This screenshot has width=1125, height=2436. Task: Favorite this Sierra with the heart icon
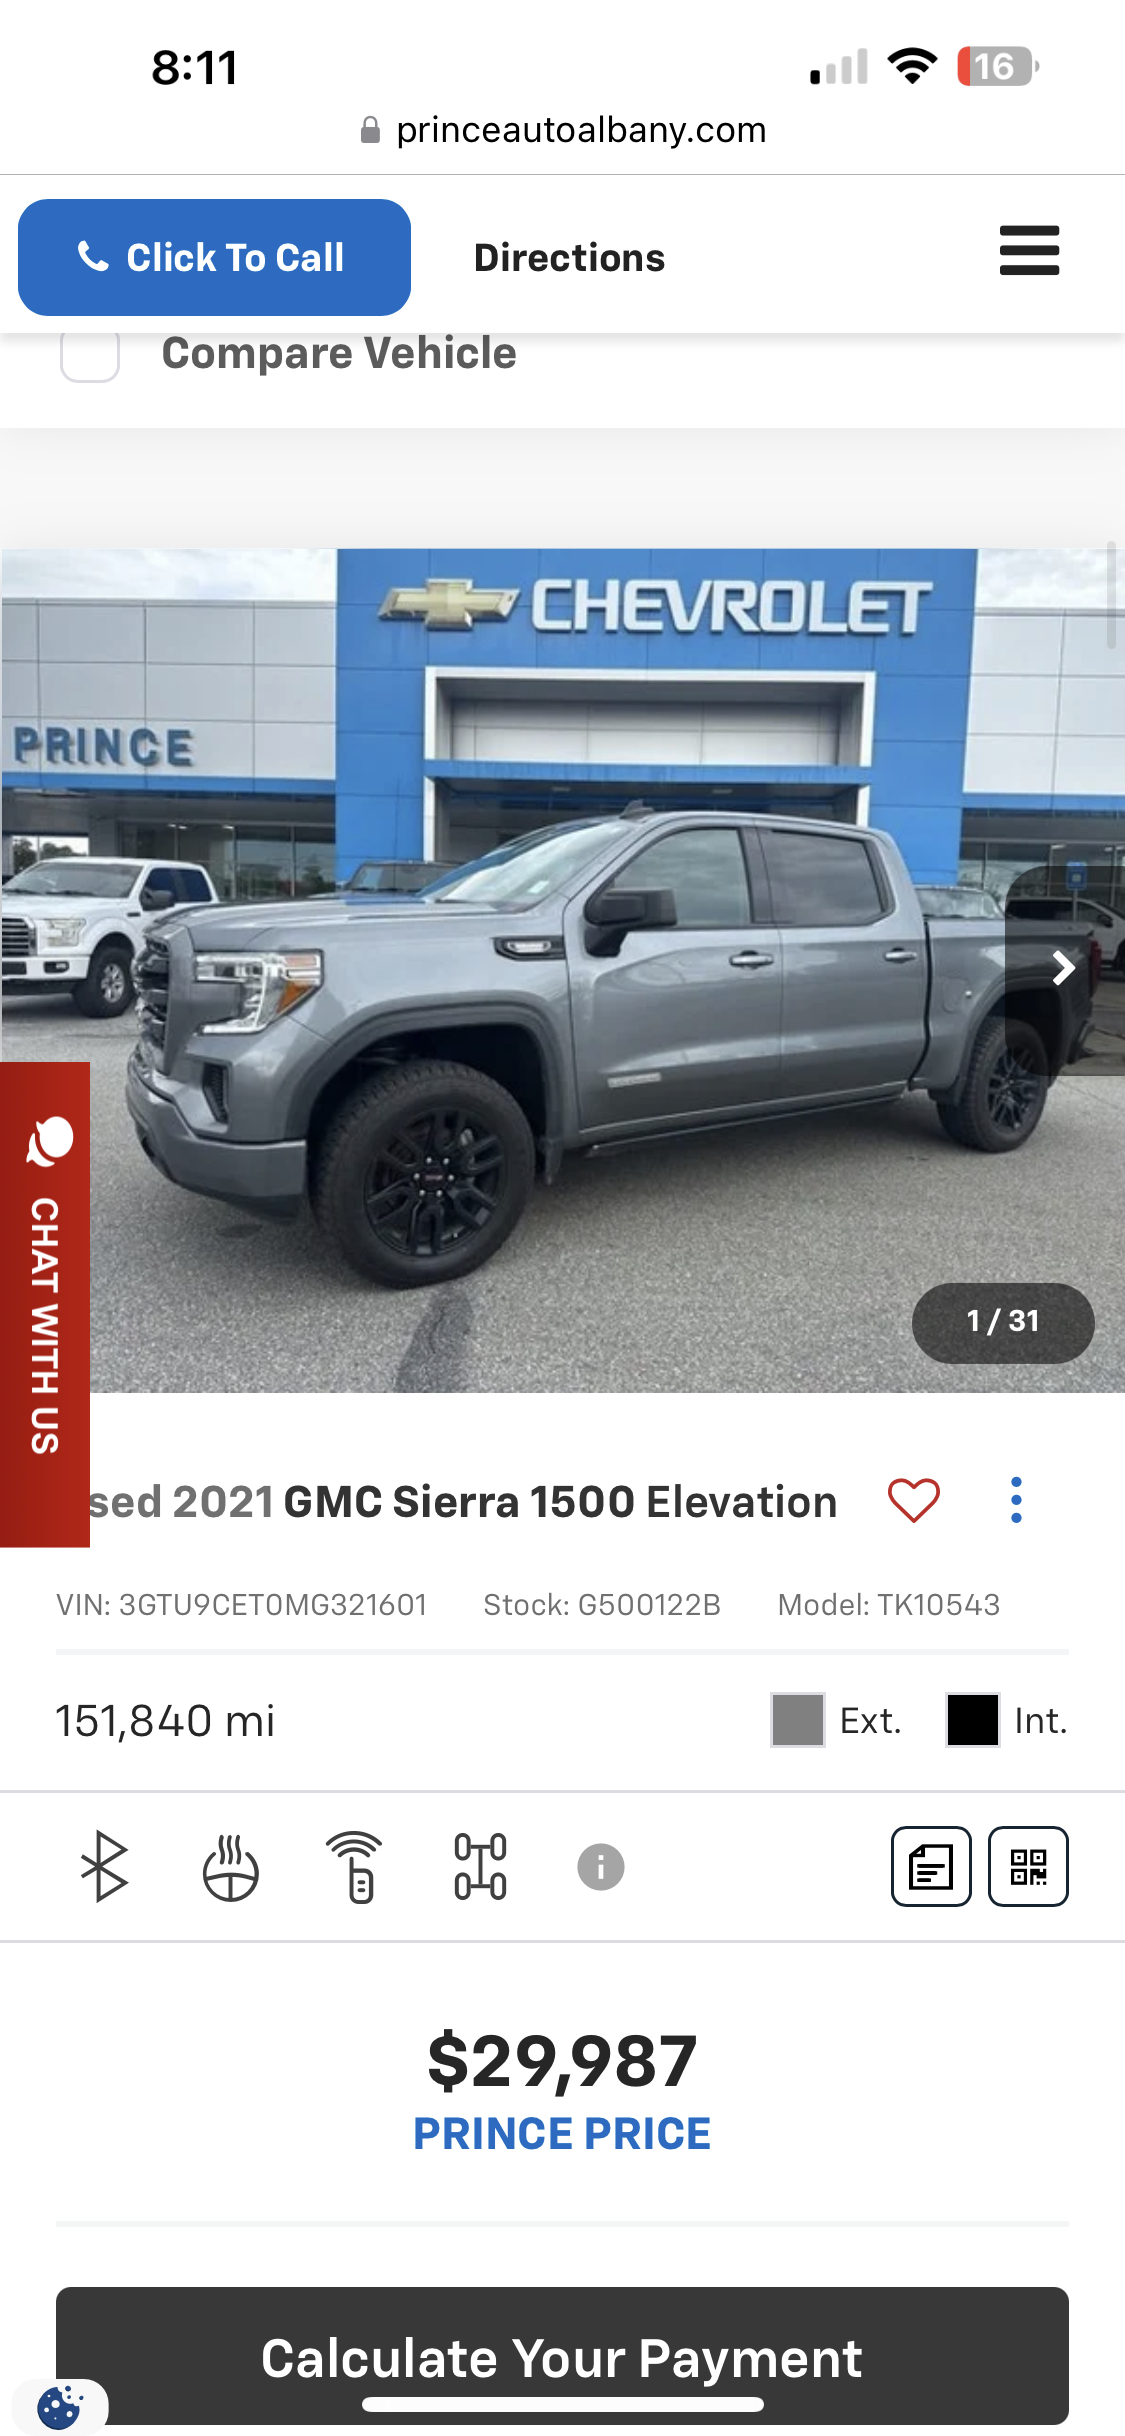click(x=914, y=1501)
